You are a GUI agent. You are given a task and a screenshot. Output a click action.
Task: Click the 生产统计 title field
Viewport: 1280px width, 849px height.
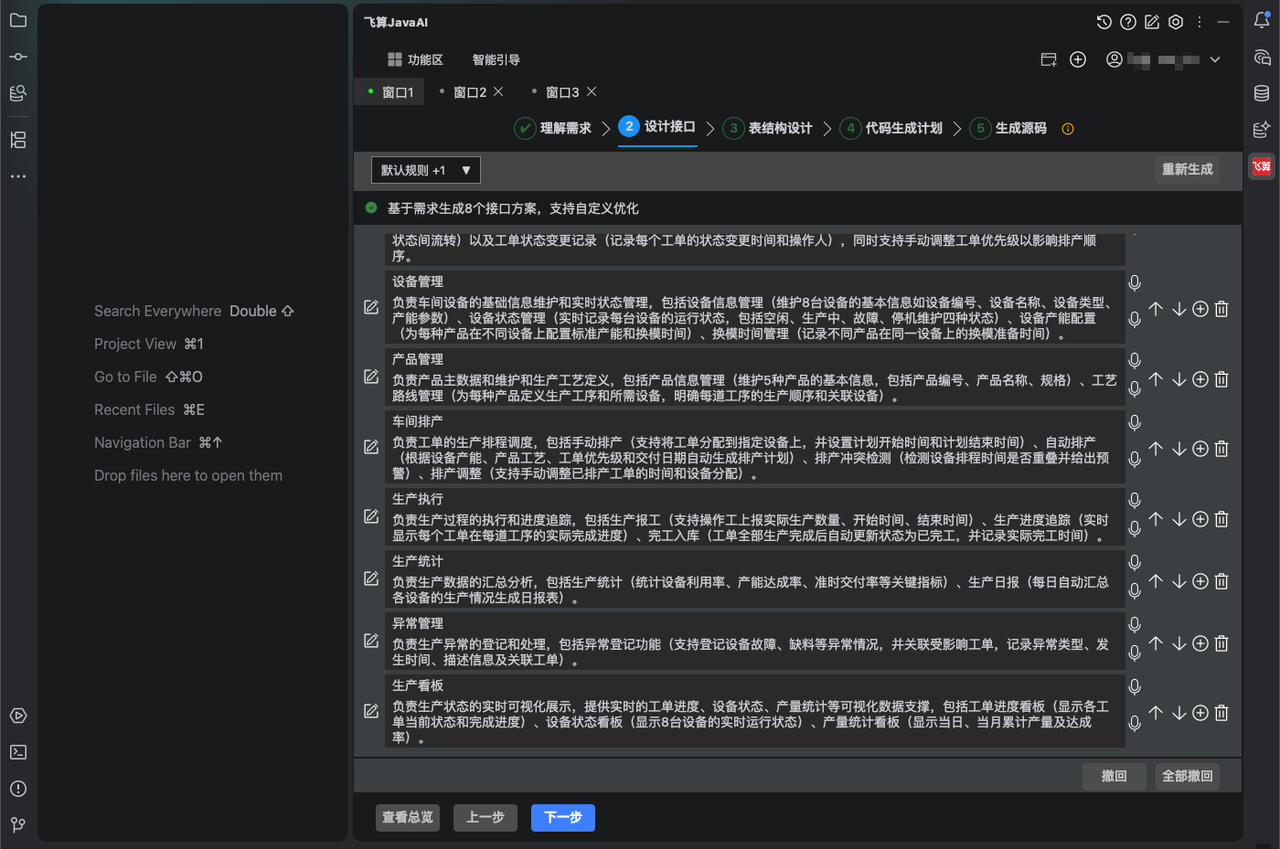pyautogui.click(x=755, y=561)
